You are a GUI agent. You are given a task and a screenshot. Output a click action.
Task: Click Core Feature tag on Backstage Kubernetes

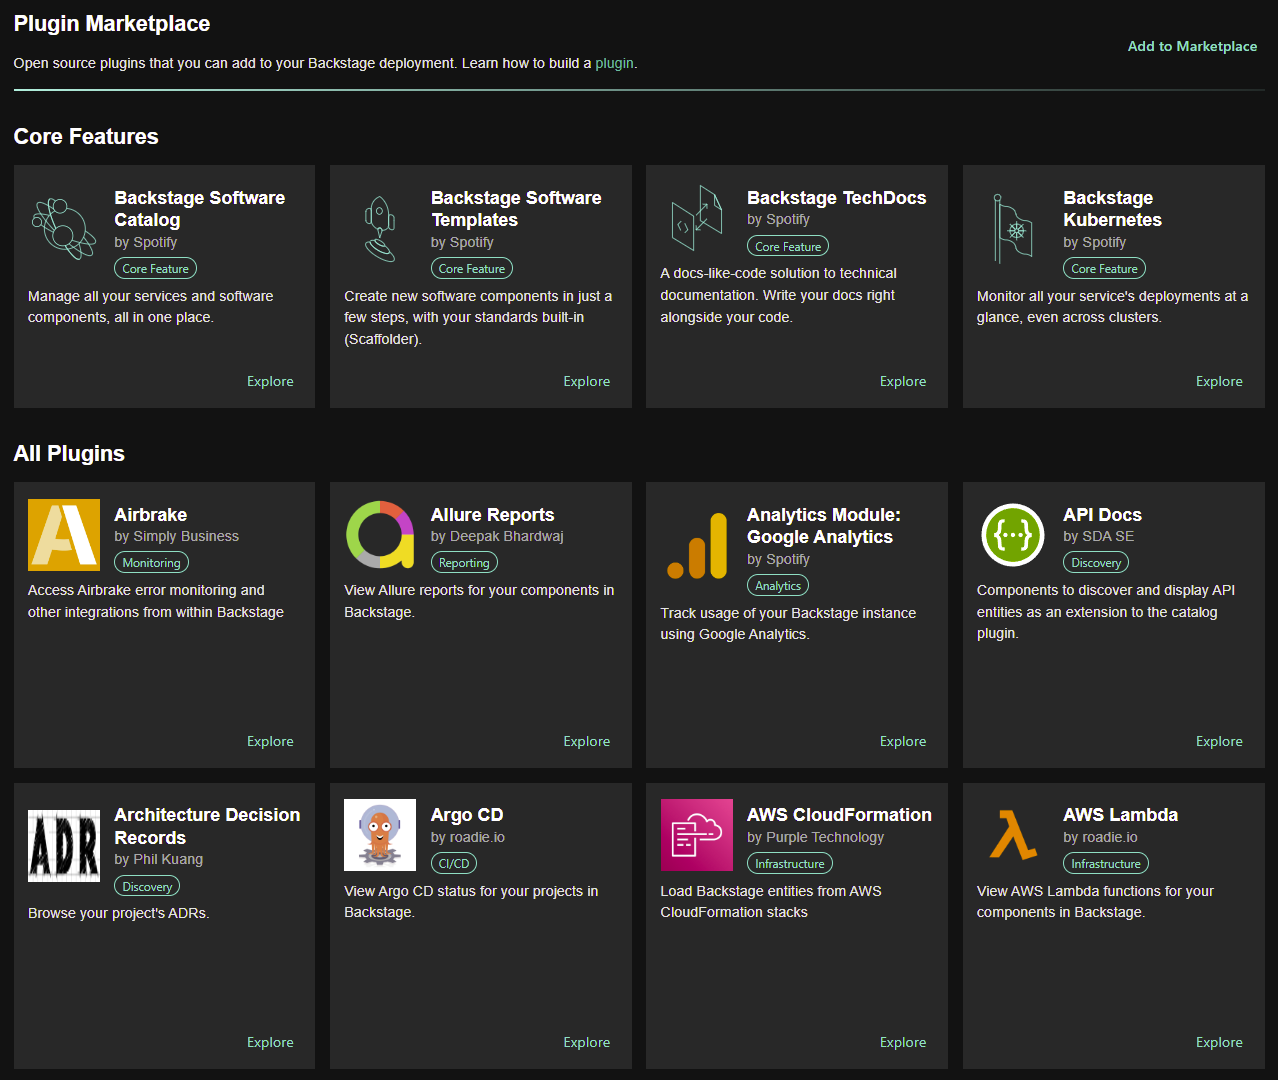1104,268
